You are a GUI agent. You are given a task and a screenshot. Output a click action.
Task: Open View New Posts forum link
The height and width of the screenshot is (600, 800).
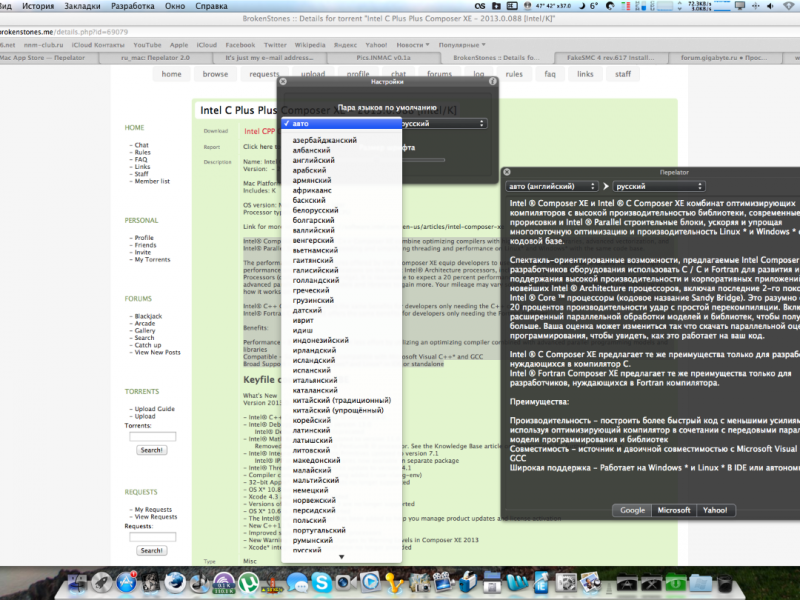pyautogui.click(x=158, y=353)
